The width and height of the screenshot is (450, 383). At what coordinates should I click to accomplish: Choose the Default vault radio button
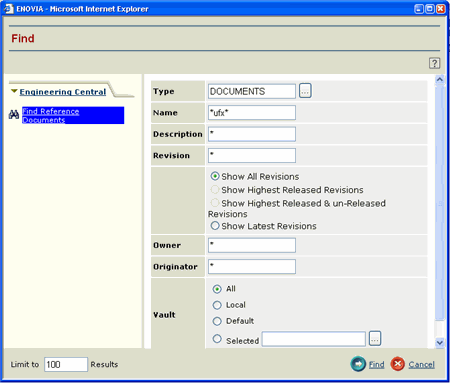coord(217,321)
